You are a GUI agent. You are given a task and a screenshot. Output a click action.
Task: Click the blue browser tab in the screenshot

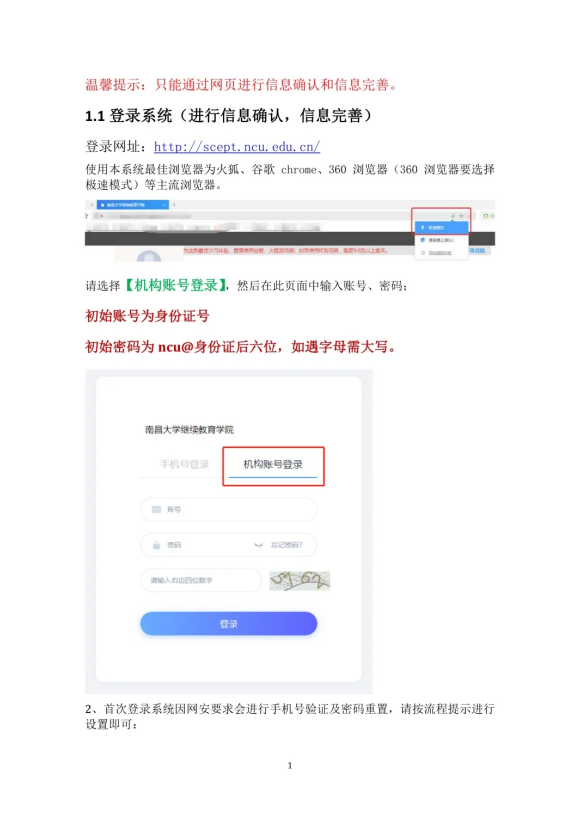pos(133,205)
